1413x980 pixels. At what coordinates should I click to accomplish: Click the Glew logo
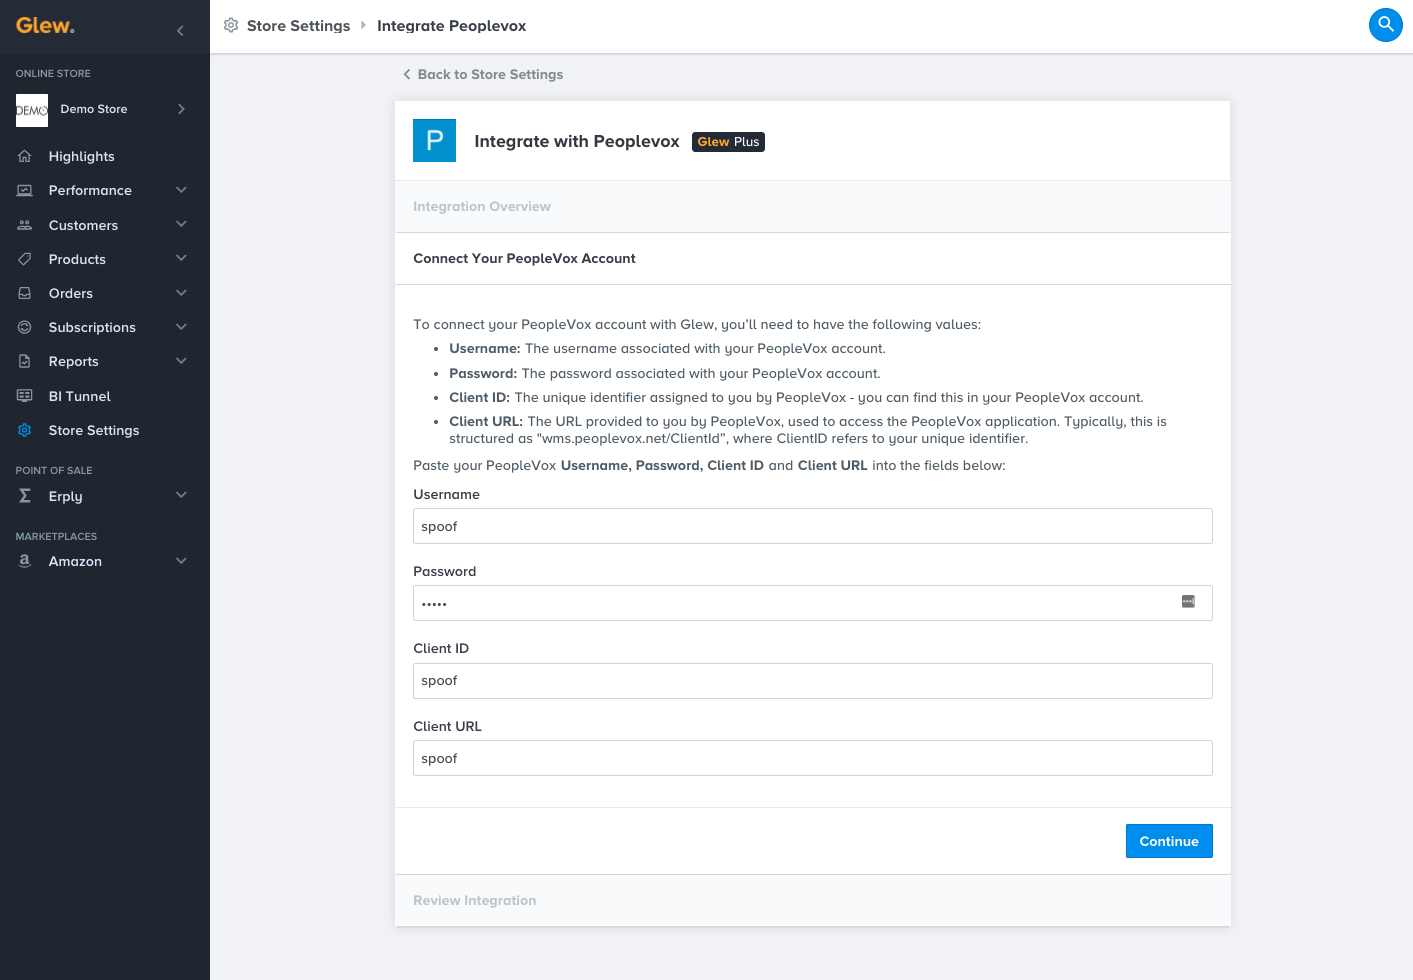(x=45, y=26)
